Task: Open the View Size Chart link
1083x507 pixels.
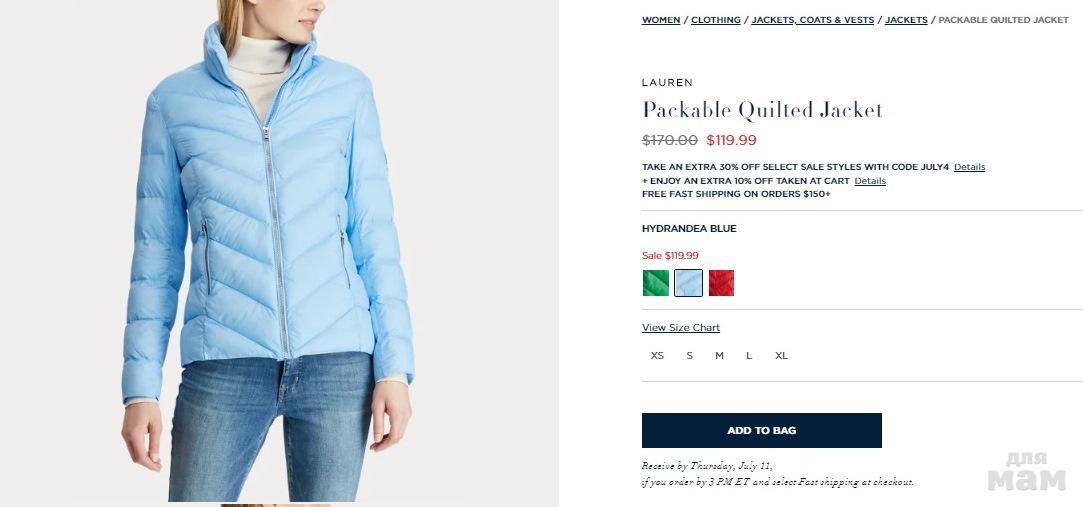Action: (680, 327)
